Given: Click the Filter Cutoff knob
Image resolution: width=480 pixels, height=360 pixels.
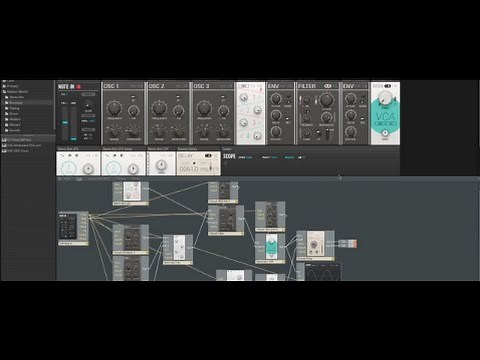Looking at the screenshot, I should (326, 100).
